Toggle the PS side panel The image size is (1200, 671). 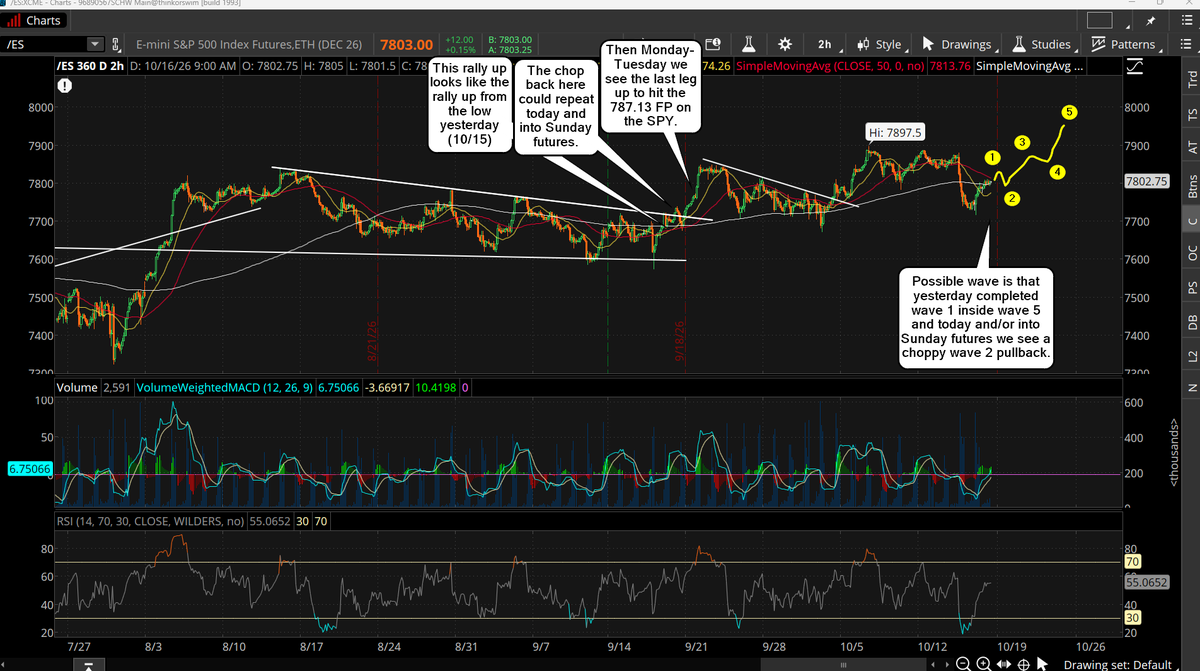tap(1191, 288)
